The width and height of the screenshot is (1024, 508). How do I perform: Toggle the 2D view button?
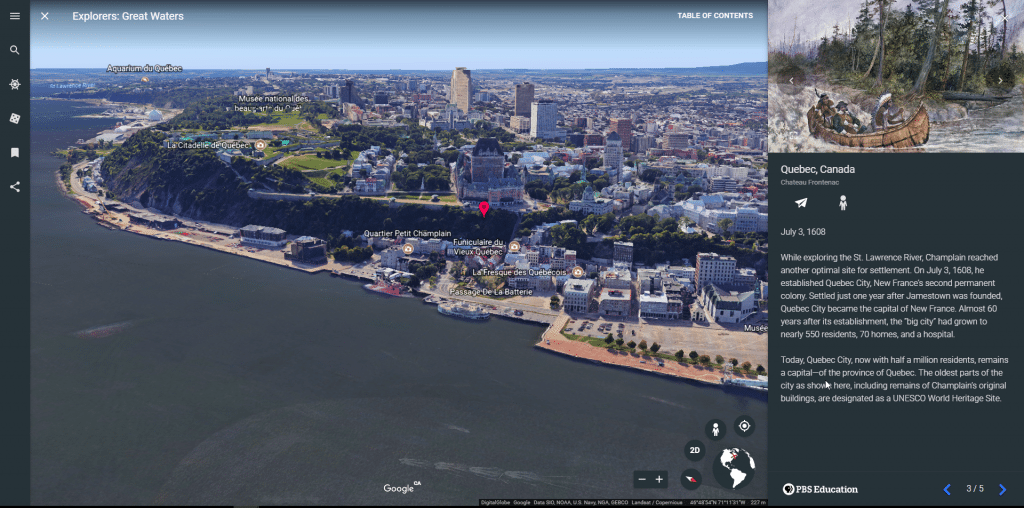pos(695,450)
